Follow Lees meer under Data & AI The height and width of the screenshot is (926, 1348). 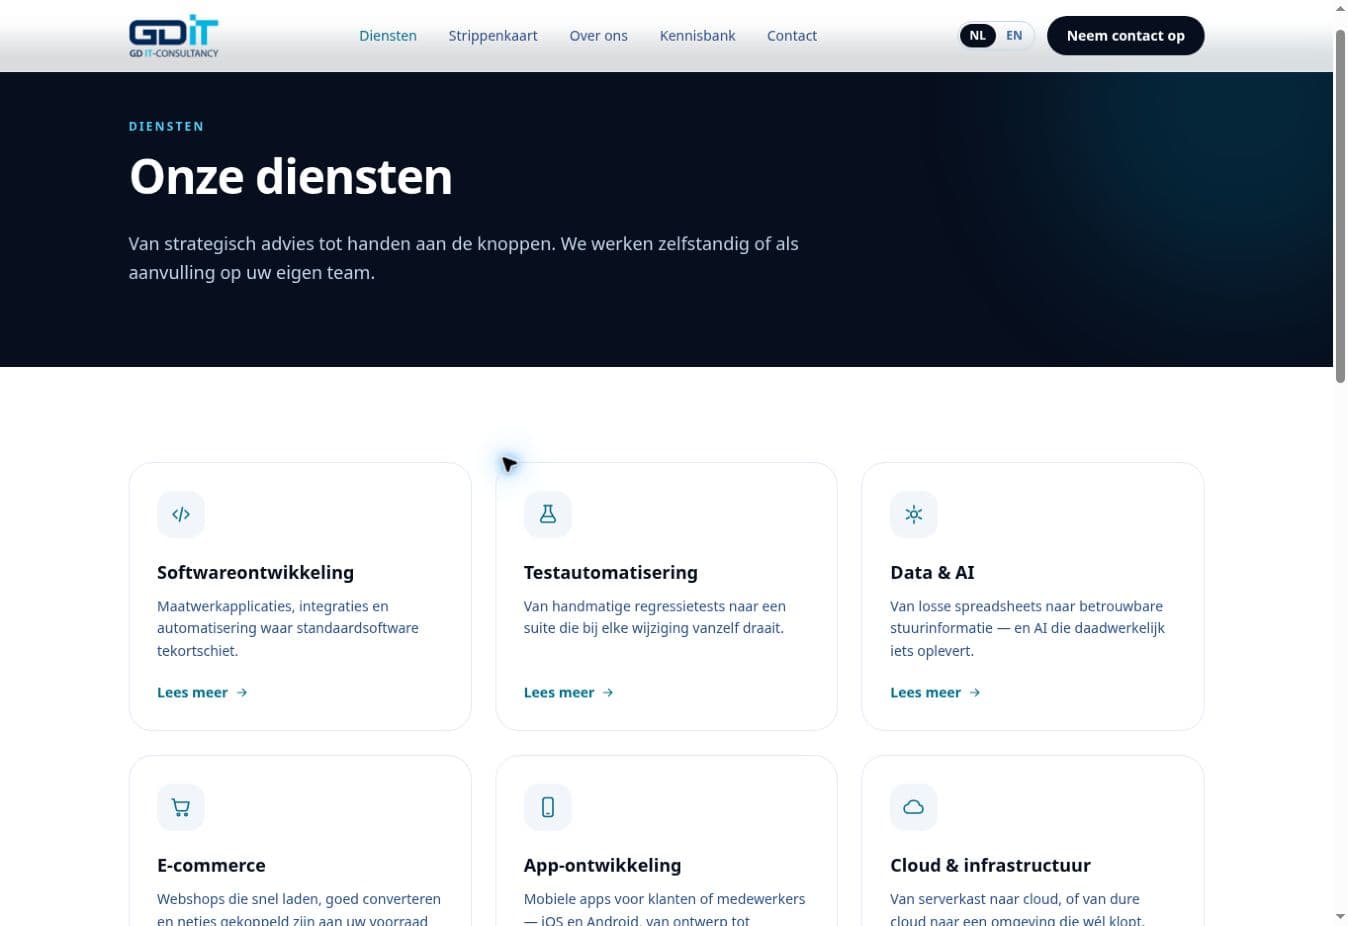[935, 692]
